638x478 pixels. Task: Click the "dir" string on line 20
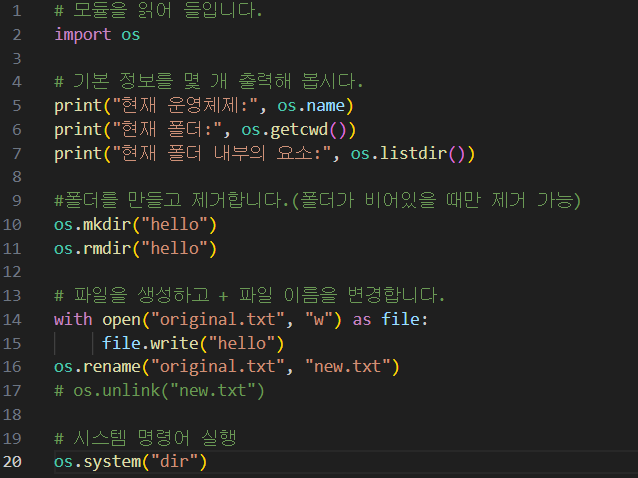pos(175,462)
